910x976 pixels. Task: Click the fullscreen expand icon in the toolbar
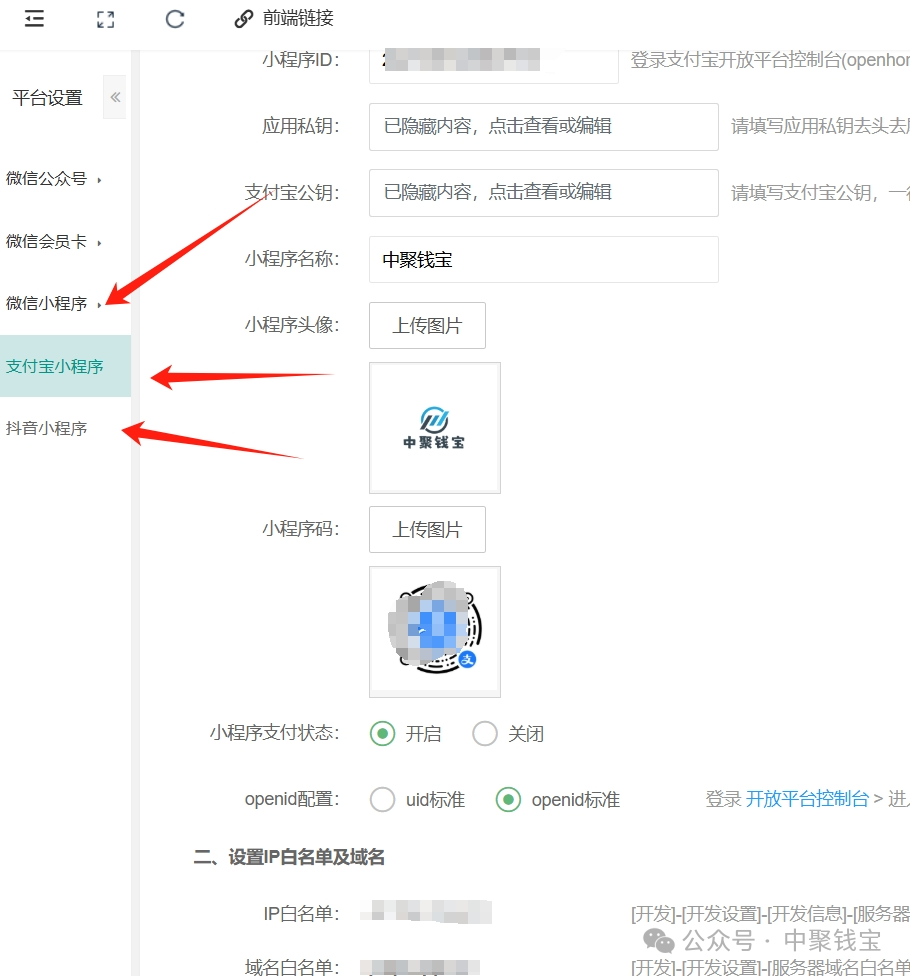coord(104,18)
